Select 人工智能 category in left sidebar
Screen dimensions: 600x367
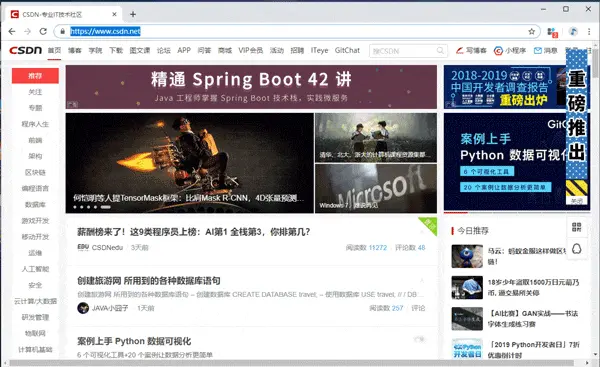35,269
